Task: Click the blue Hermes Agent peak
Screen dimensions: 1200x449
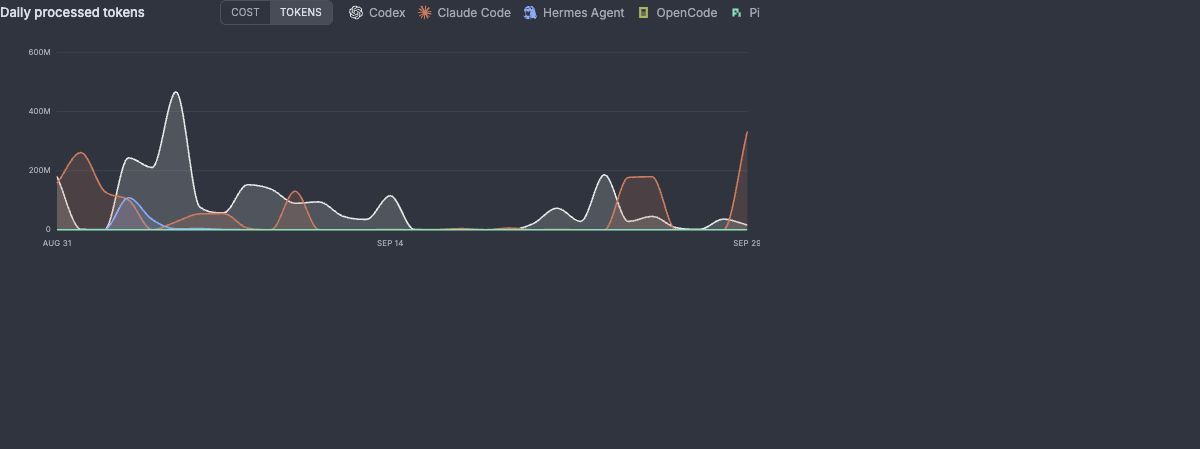Action: [127, 199]
